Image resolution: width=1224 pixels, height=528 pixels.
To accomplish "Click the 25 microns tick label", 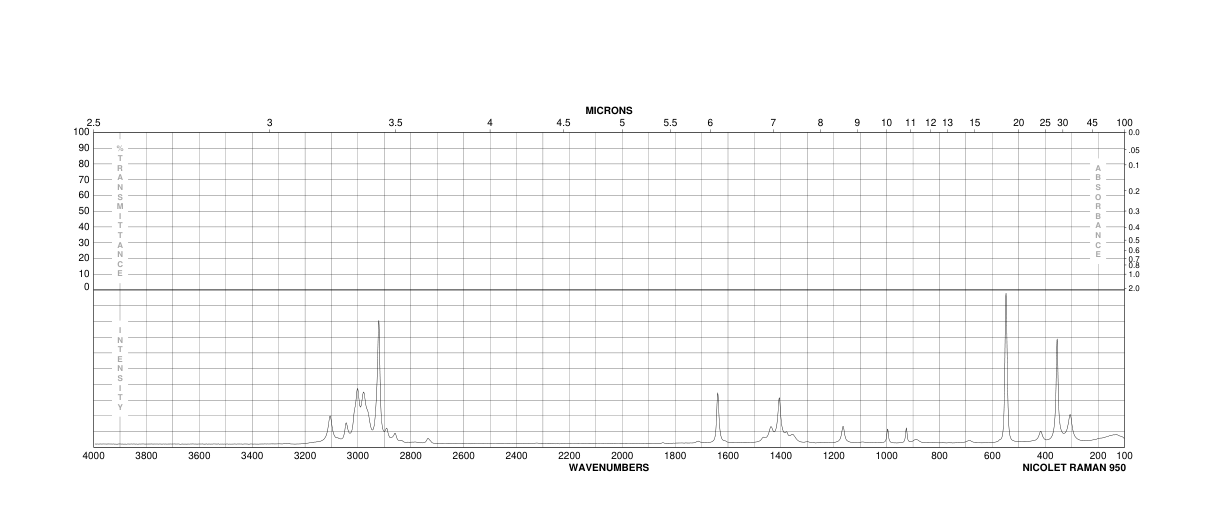I will (1045, 123).
